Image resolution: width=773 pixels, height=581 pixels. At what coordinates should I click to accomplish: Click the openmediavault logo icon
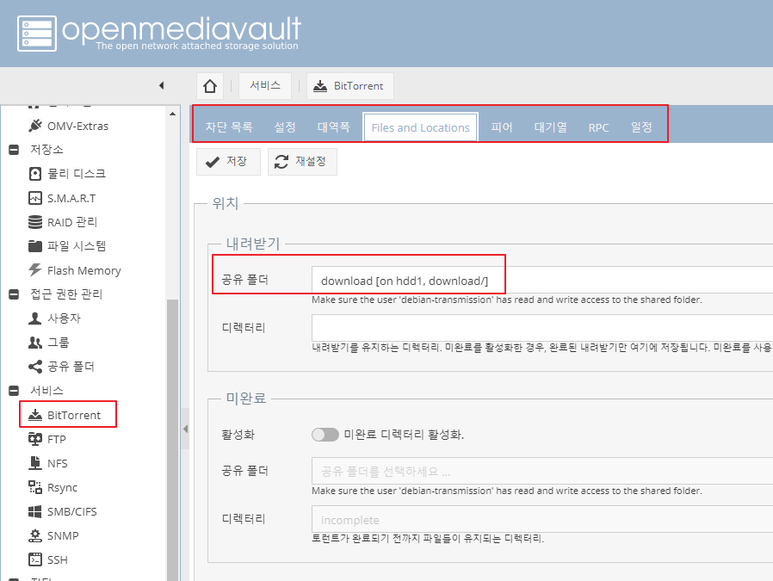37,34
